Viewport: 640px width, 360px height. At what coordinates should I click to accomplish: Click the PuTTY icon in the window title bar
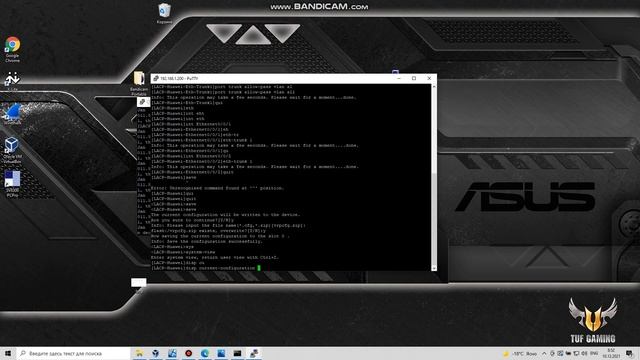tap(156, 78)
